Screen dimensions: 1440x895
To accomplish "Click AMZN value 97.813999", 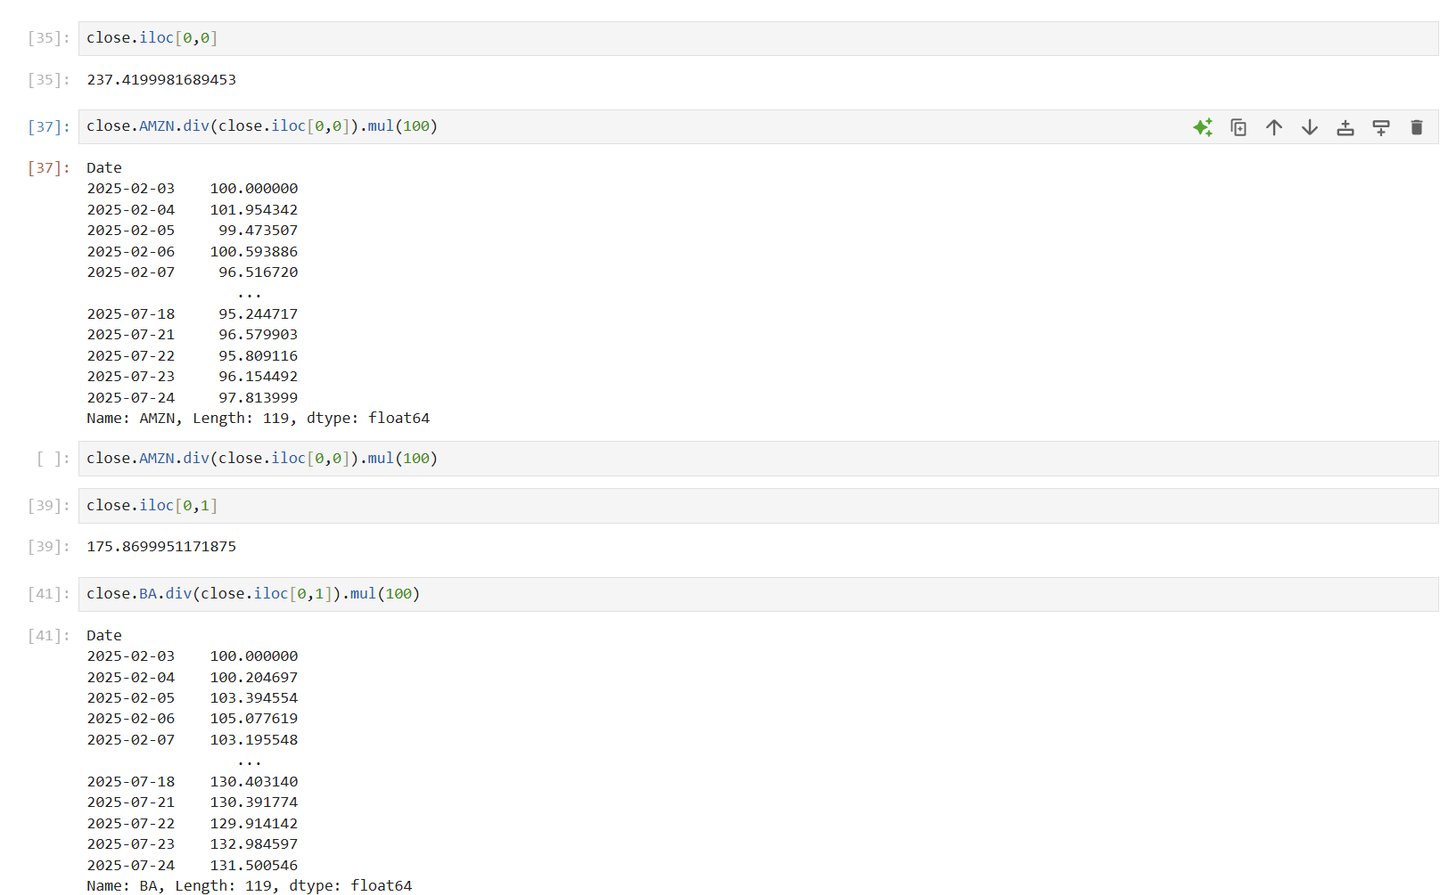I will click(x=258, y=398).
